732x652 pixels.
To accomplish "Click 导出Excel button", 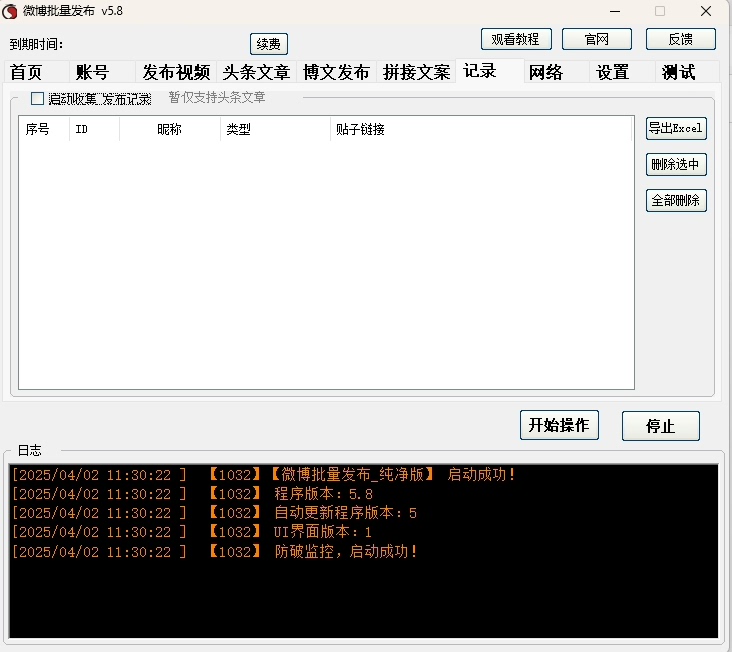I will click(x=676, y=128).
